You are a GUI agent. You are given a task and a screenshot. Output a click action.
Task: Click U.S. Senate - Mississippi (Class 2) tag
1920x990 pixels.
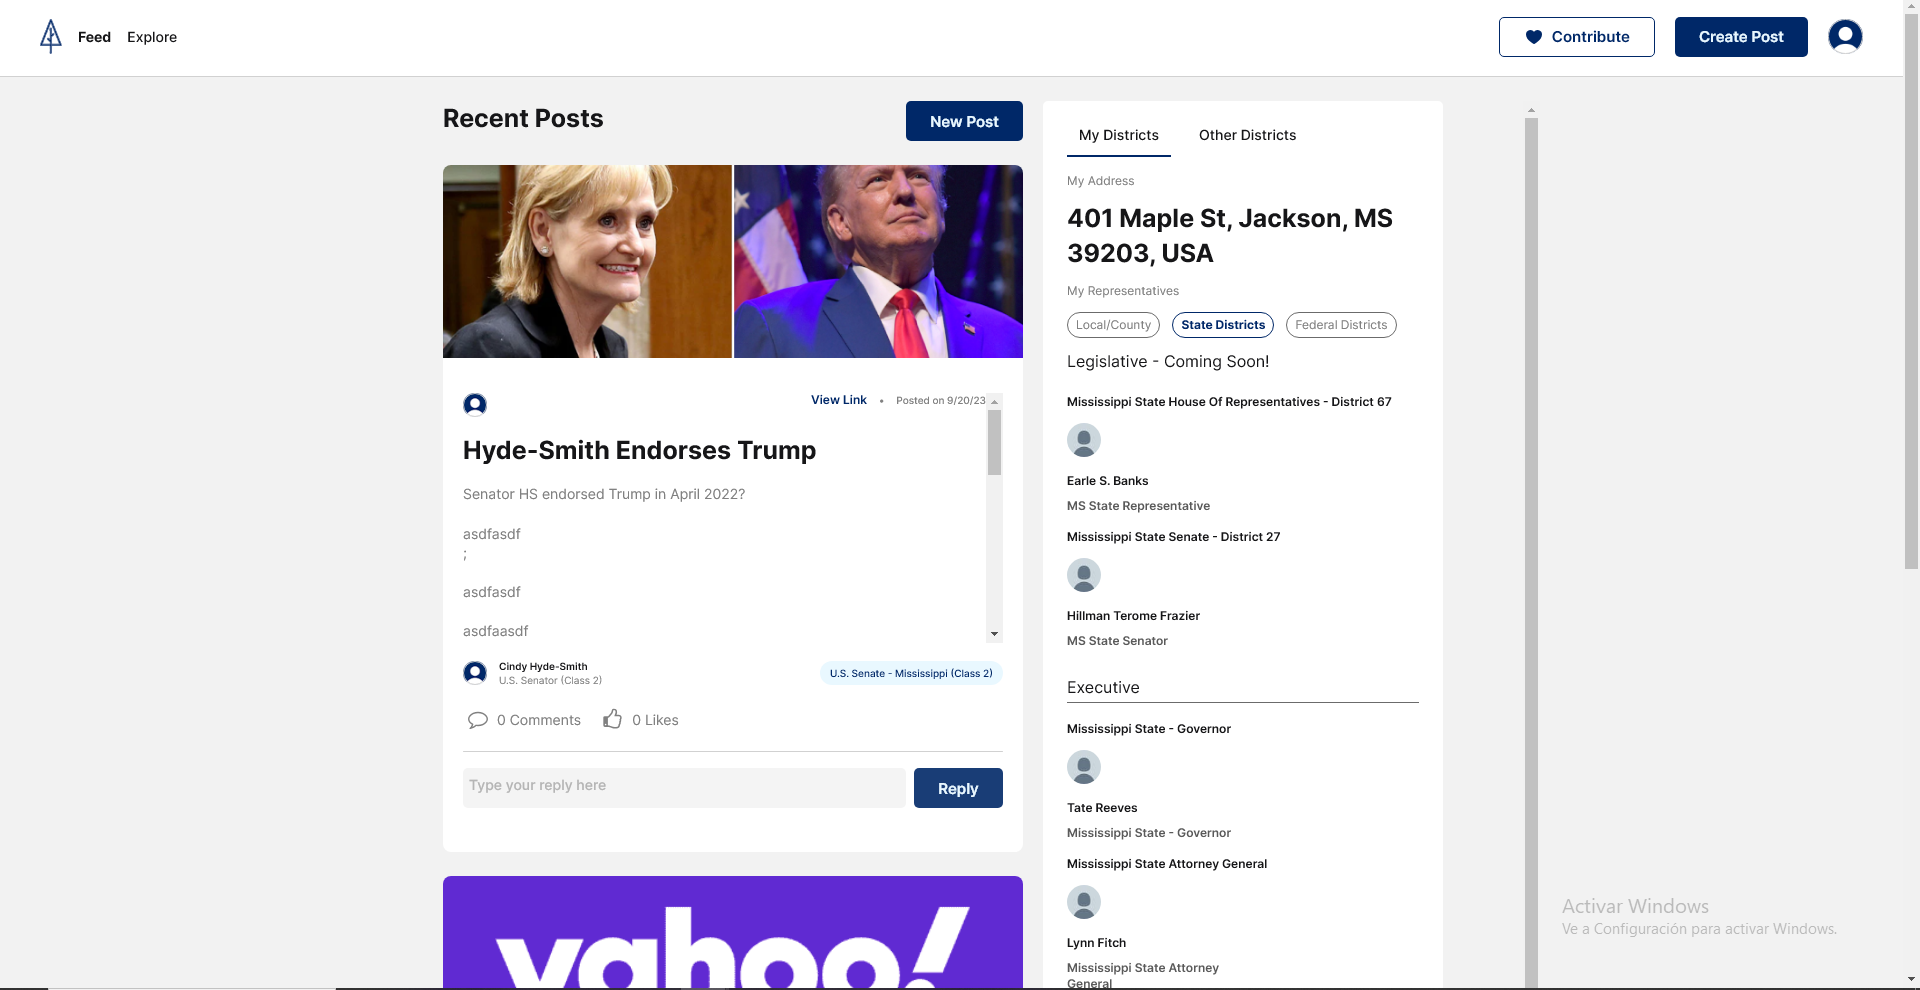[911, 673]
